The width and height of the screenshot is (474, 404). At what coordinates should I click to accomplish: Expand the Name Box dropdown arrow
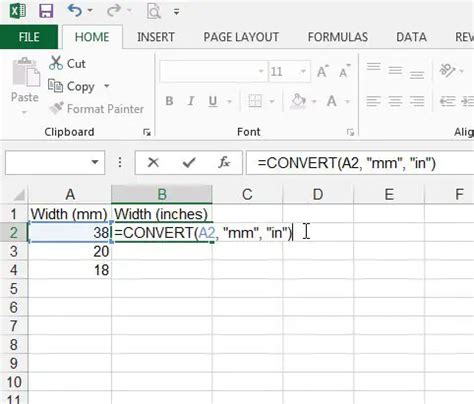[95, 163]
